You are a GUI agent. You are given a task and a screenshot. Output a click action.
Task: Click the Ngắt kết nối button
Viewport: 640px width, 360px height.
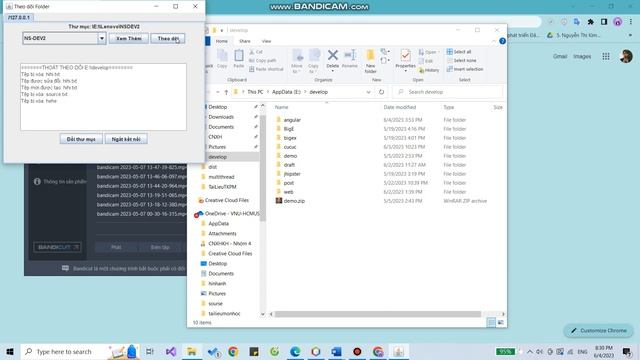coord(126,139)
